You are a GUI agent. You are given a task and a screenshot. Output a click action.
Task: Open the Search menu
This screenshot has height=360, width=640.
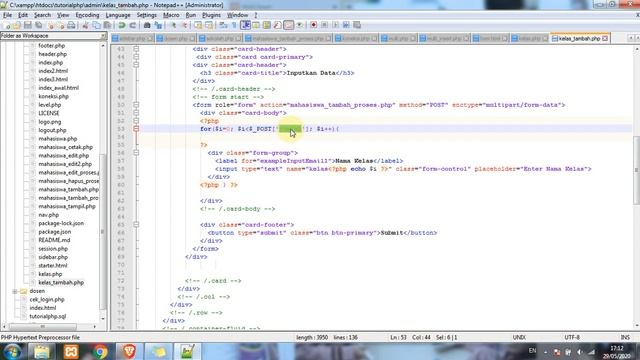coord(42,15)
